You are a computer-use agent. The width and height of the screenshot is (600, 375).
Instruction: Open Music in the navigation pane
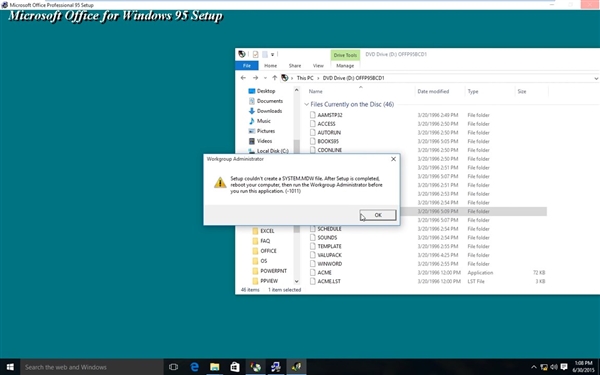click(260, 121)
